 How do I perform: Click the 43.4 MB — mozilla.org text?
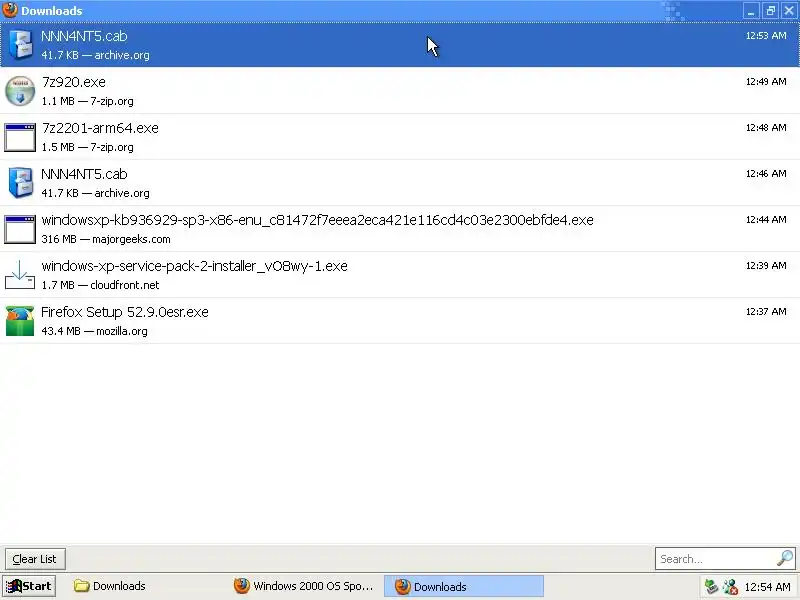pos(94,331)
